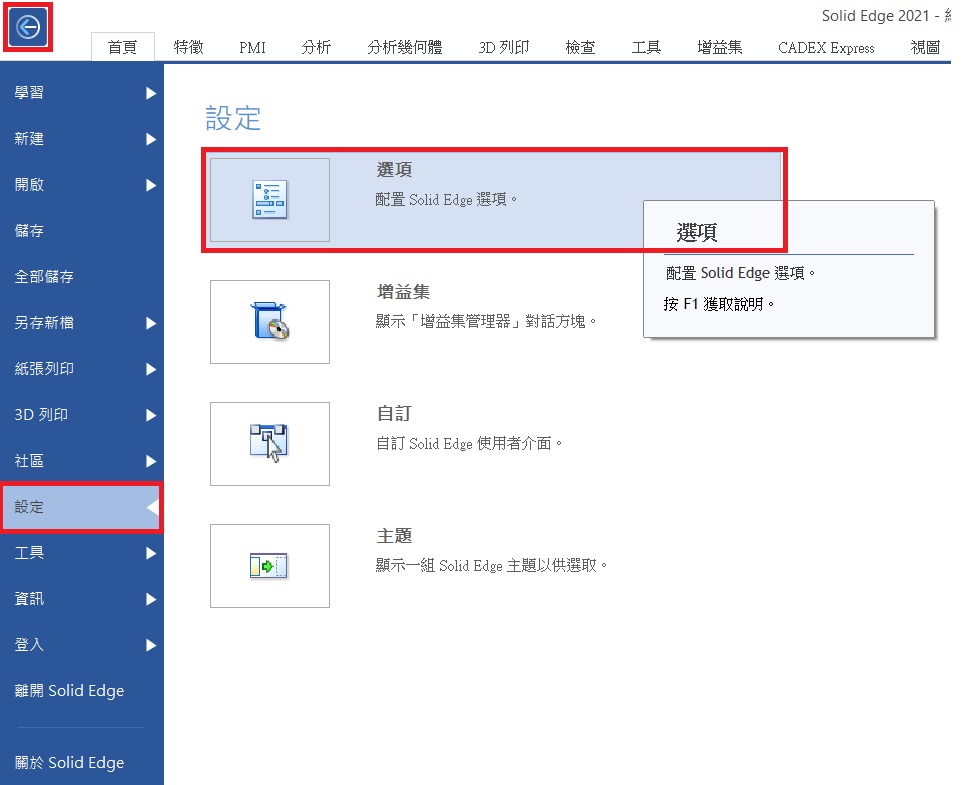Viewport: 976px width, 785px height.
Task: Open the 資訊 sidebar menu
Action: tap(82, 599)
